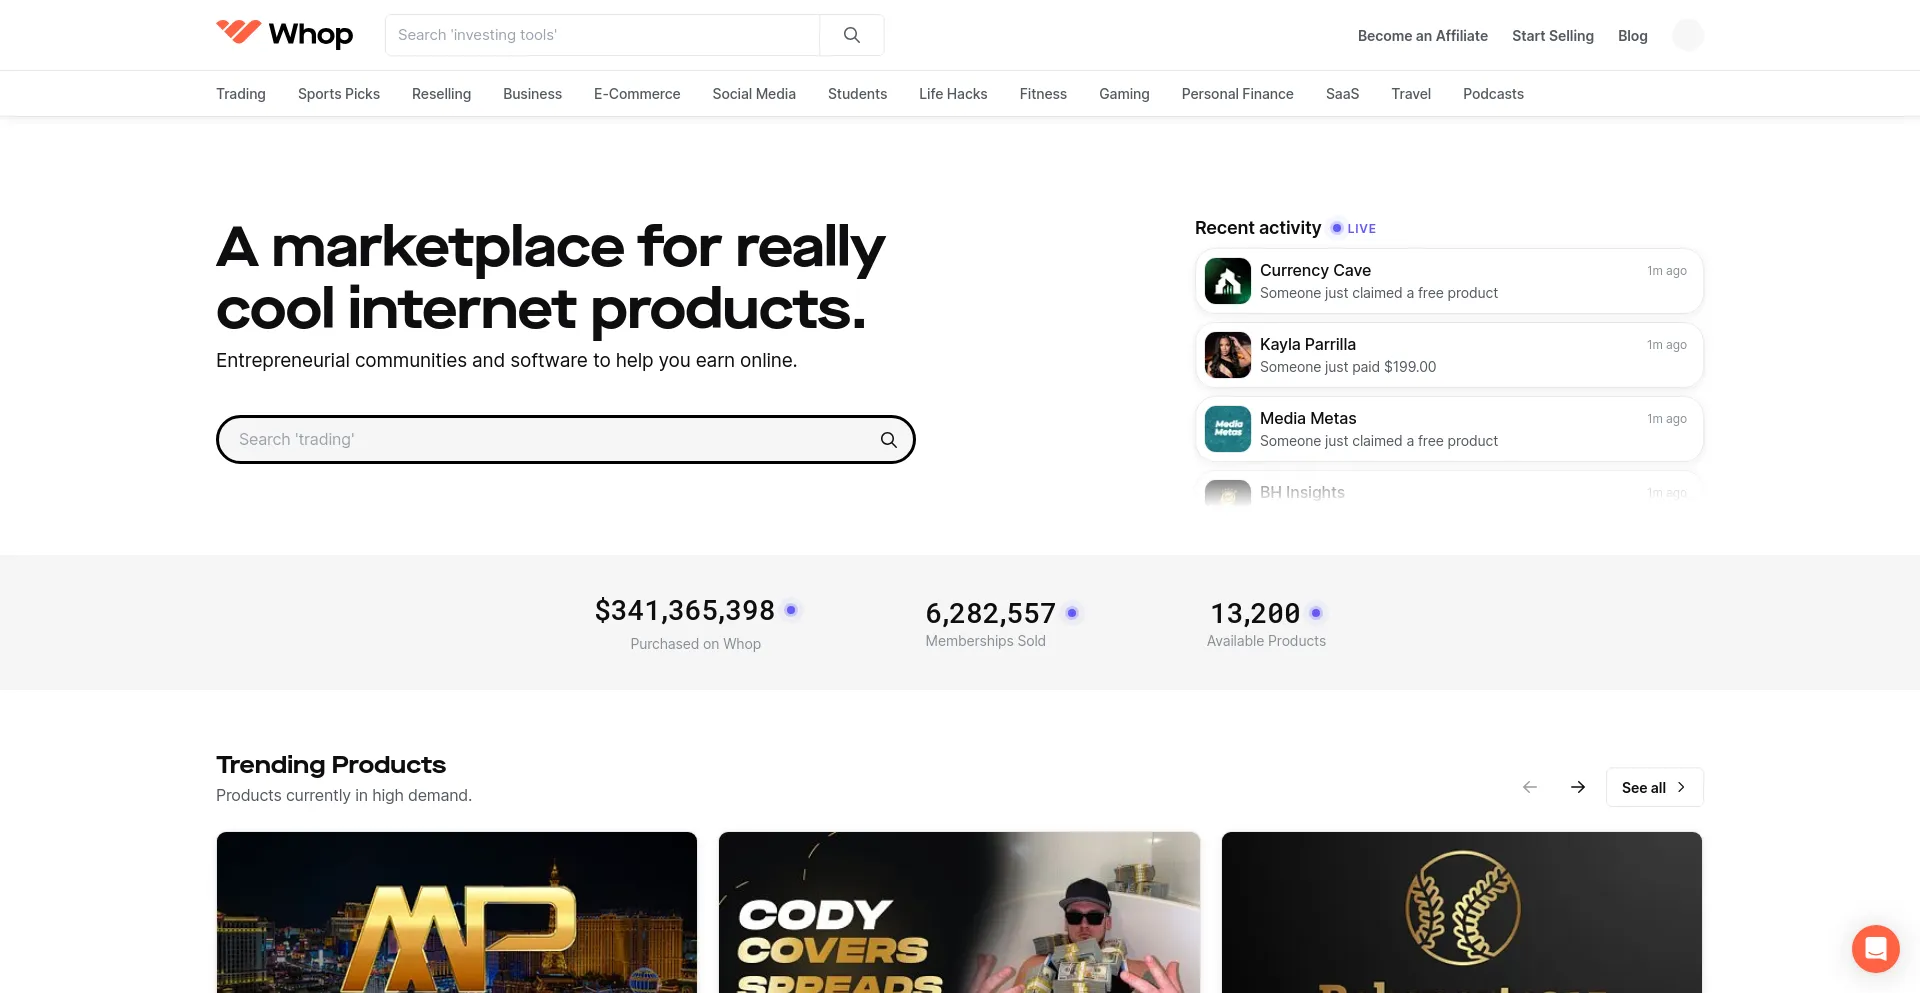Screen dimensions: 1920x993
Task: Open the Social Media category
Action: [754, 94]
